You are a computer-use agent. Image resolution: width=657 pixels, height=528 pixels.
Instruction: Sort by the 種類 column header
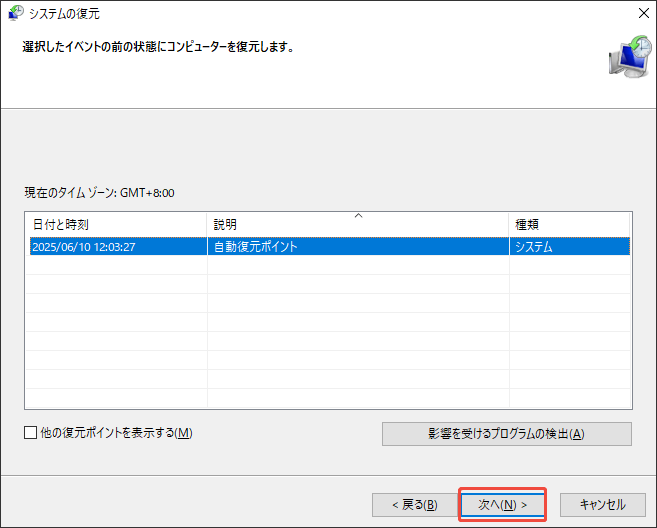(569, 225)
